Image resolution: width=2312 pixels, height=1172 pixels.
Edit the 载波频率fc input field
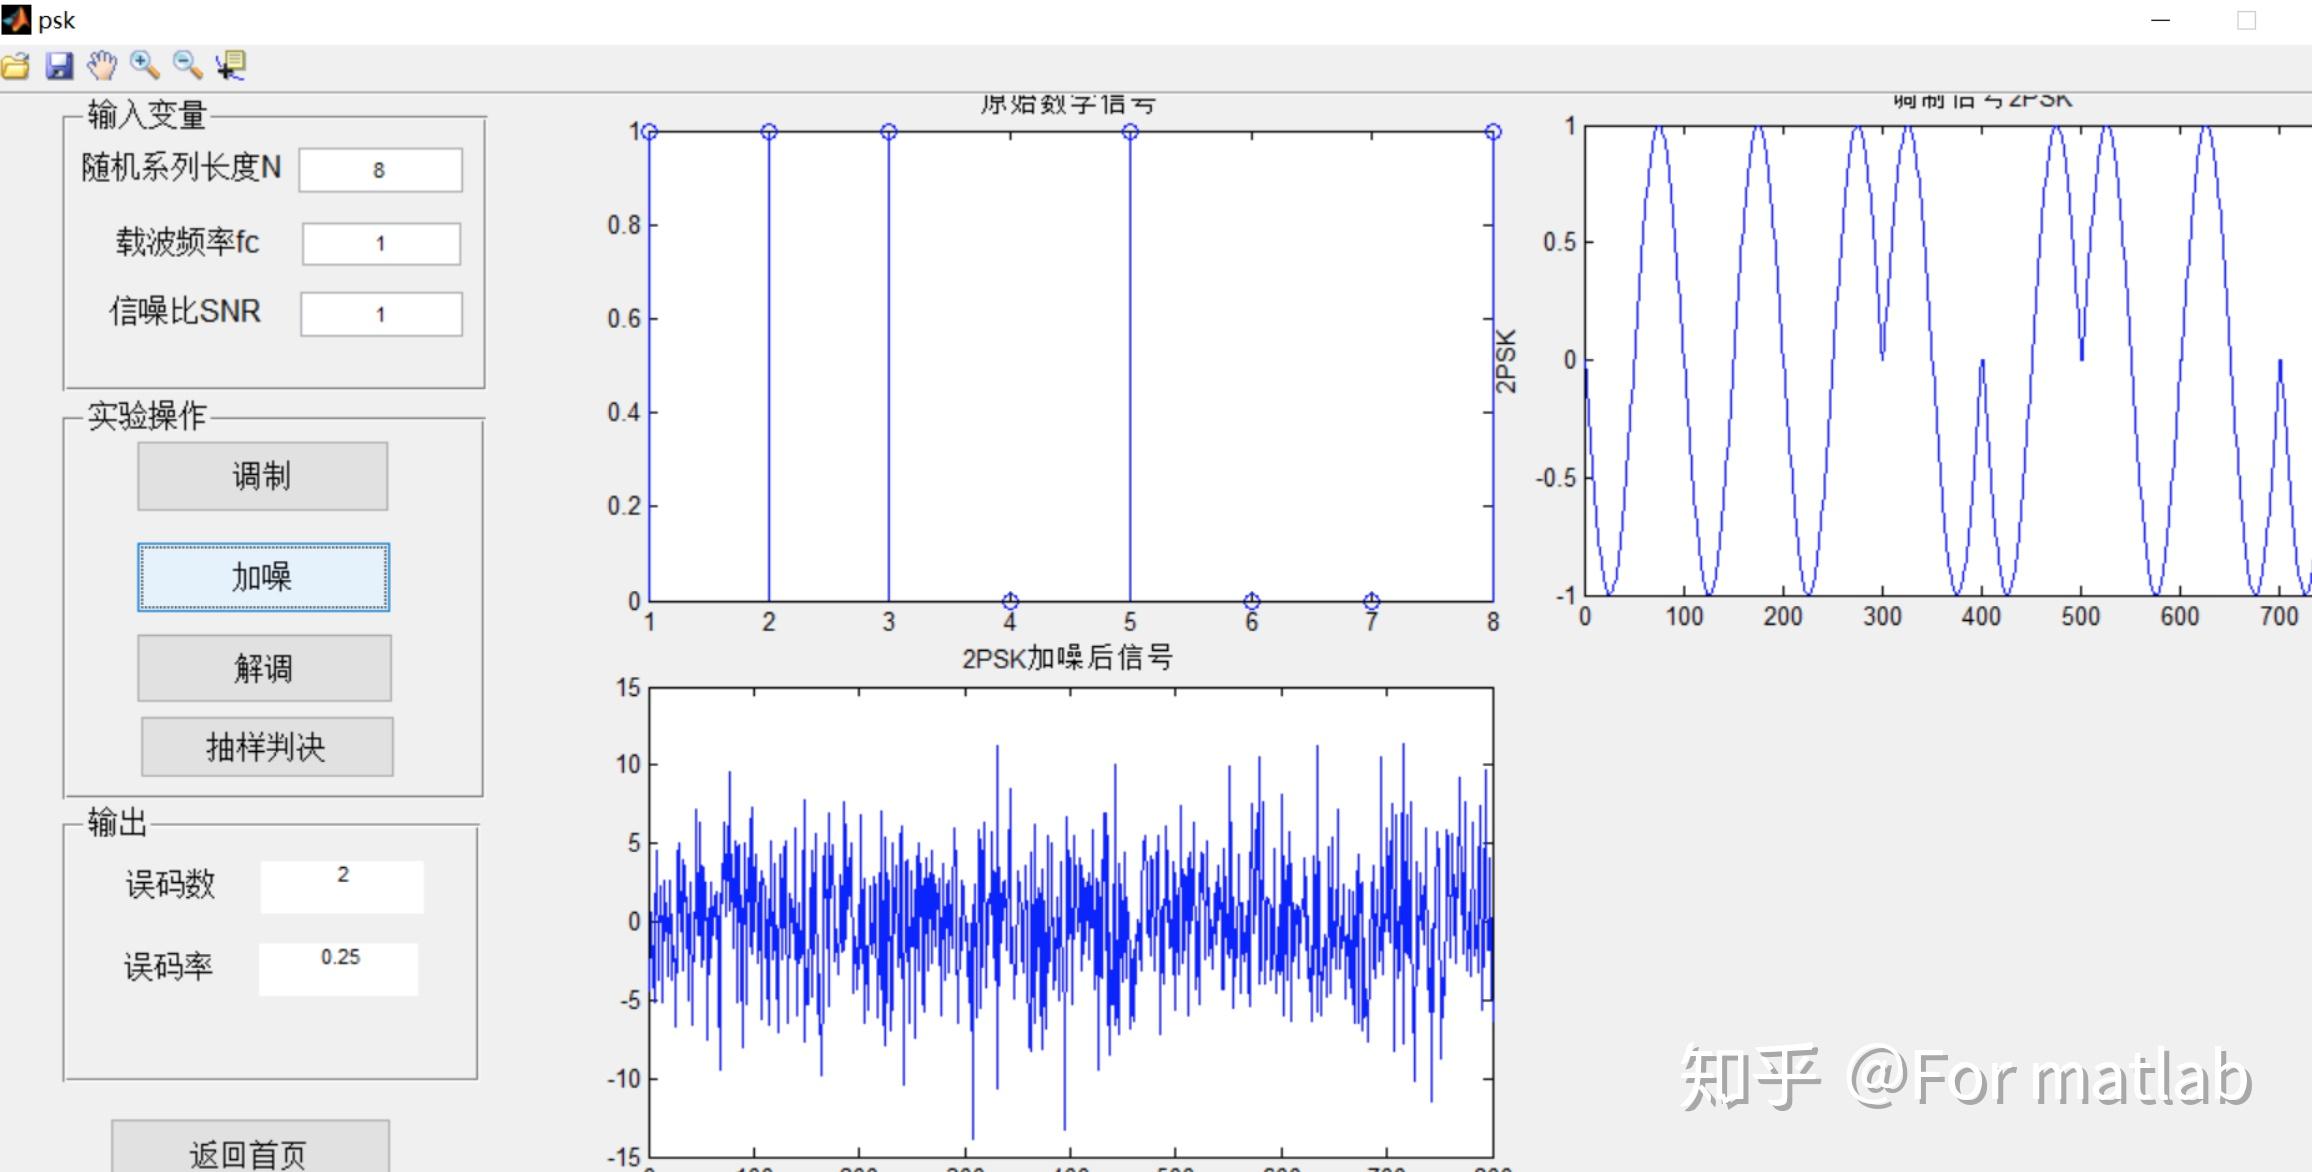point(380,242)
